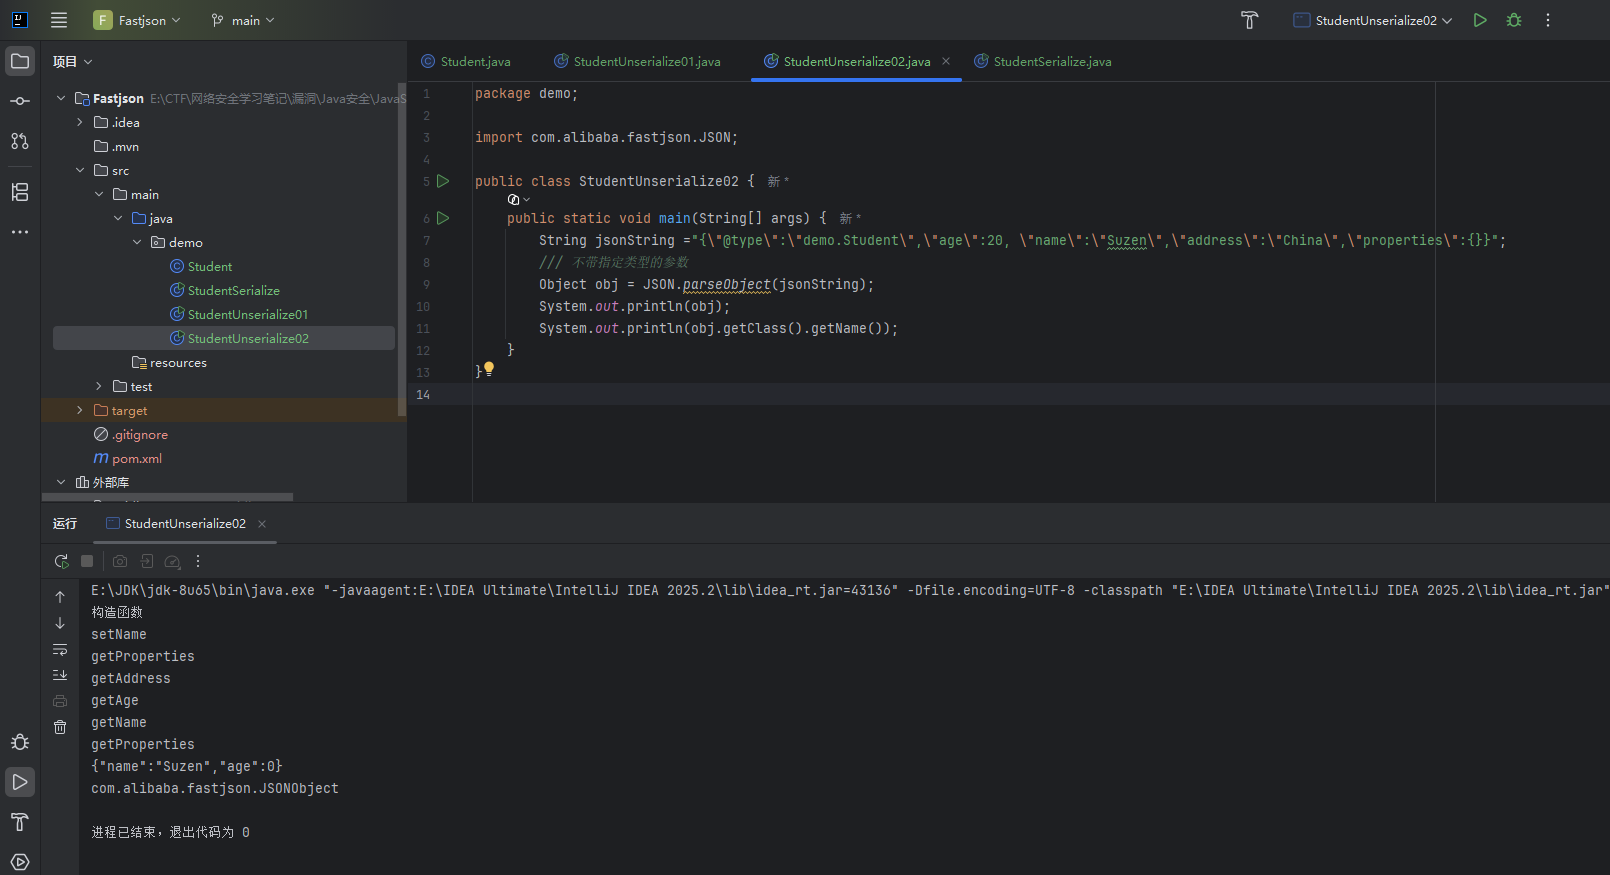
Task: Collapse the external libraries node
Action: (x=61, y=482)
